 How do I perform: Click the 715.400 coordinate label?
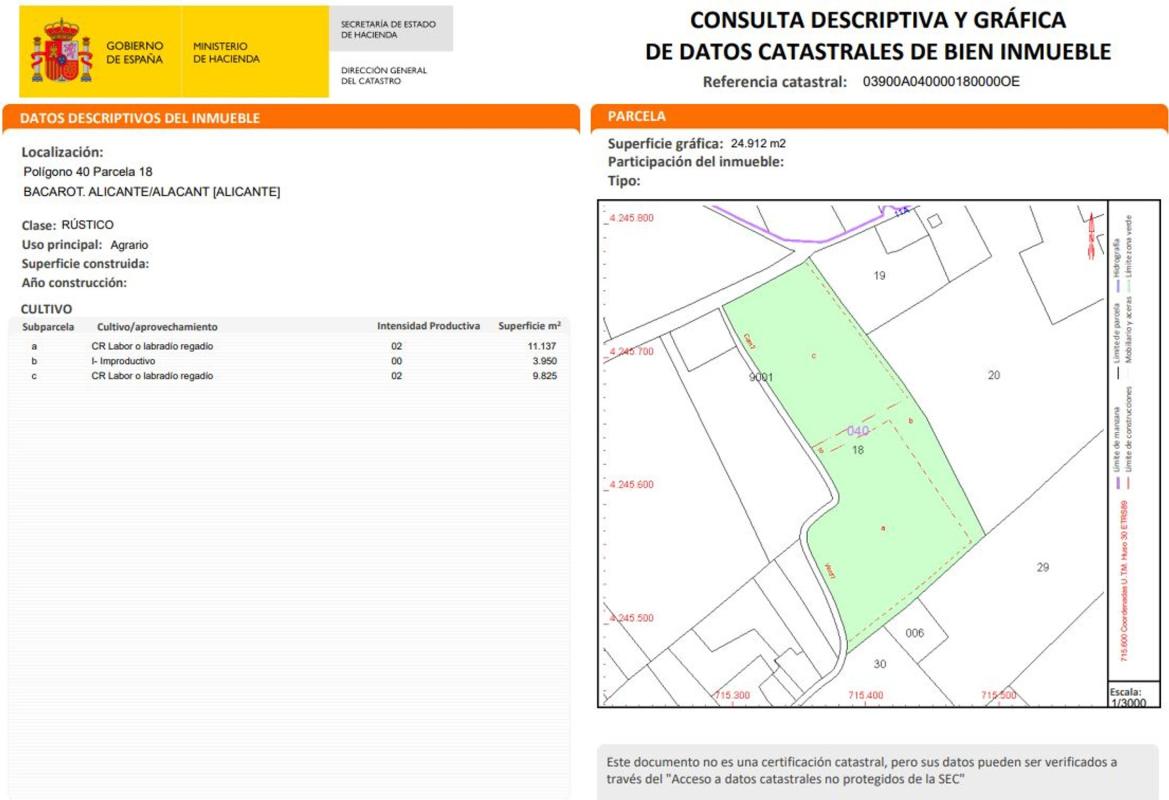point(866,695)
